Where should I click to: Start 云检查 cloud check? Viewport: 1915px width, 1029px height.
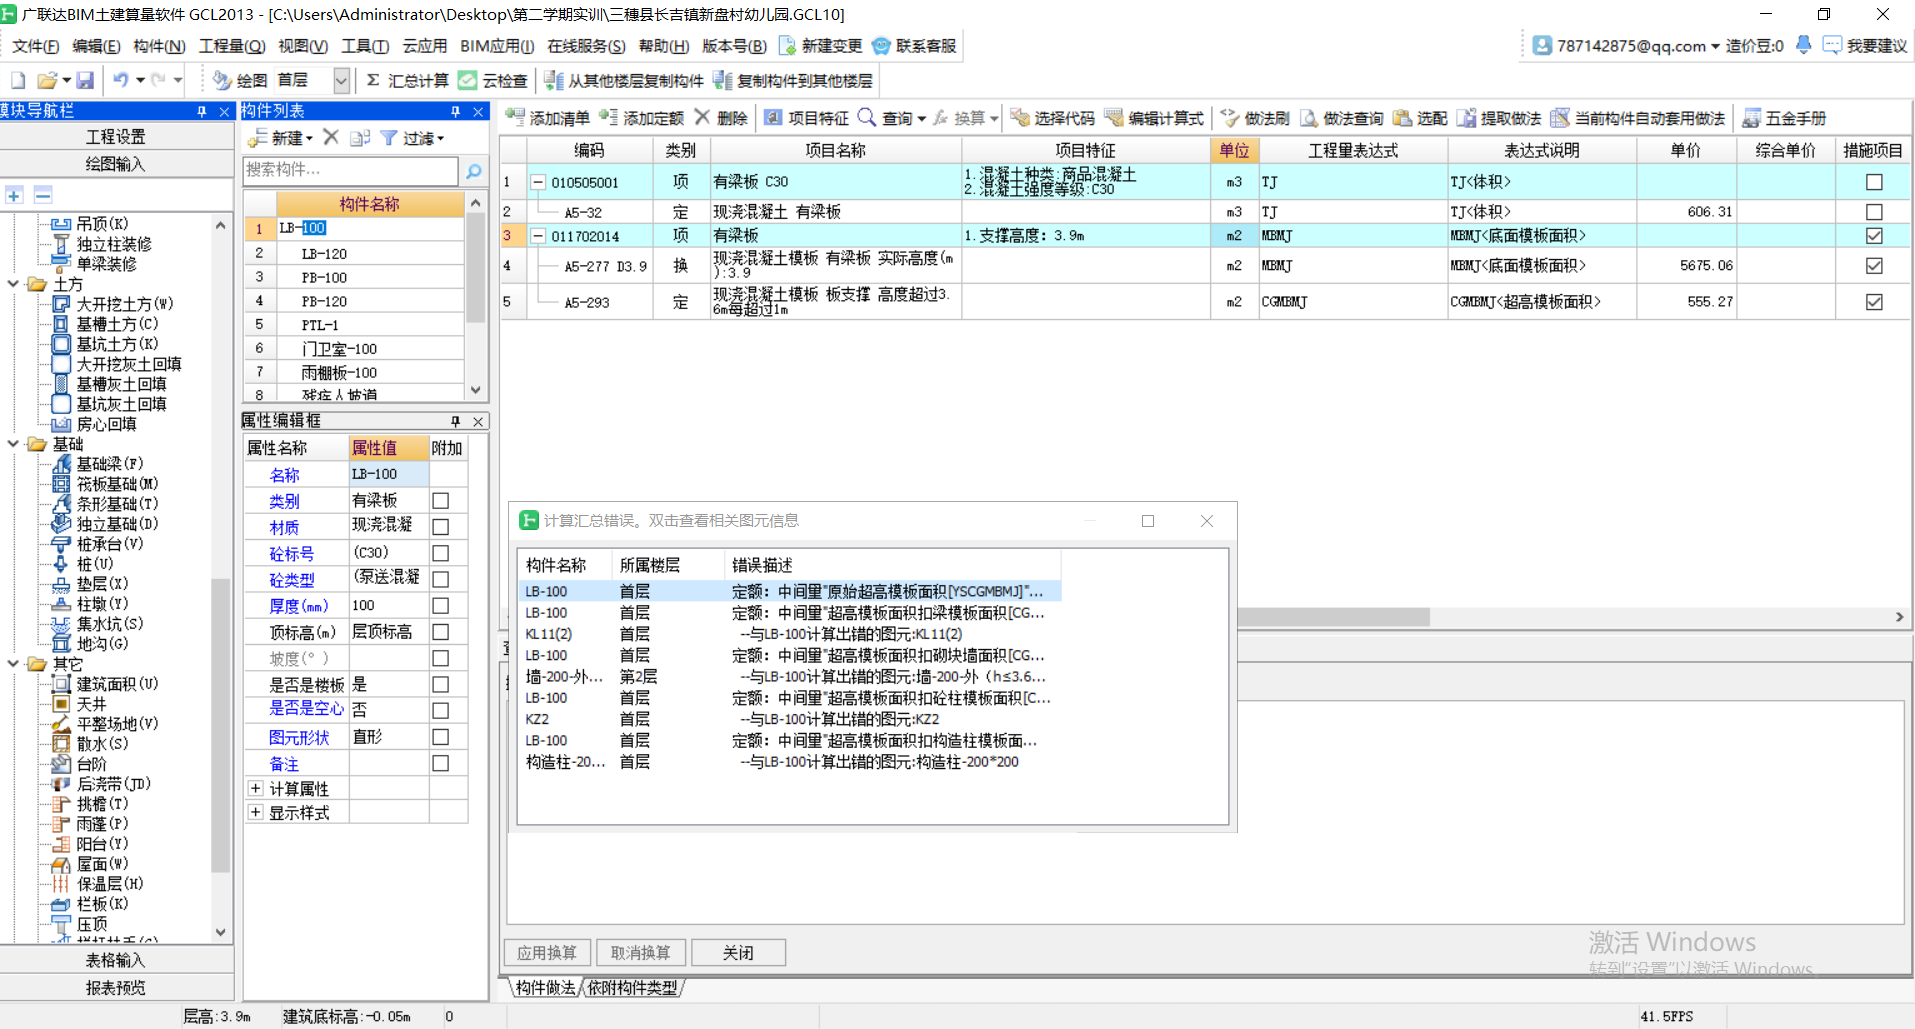[x=493, y=80]
